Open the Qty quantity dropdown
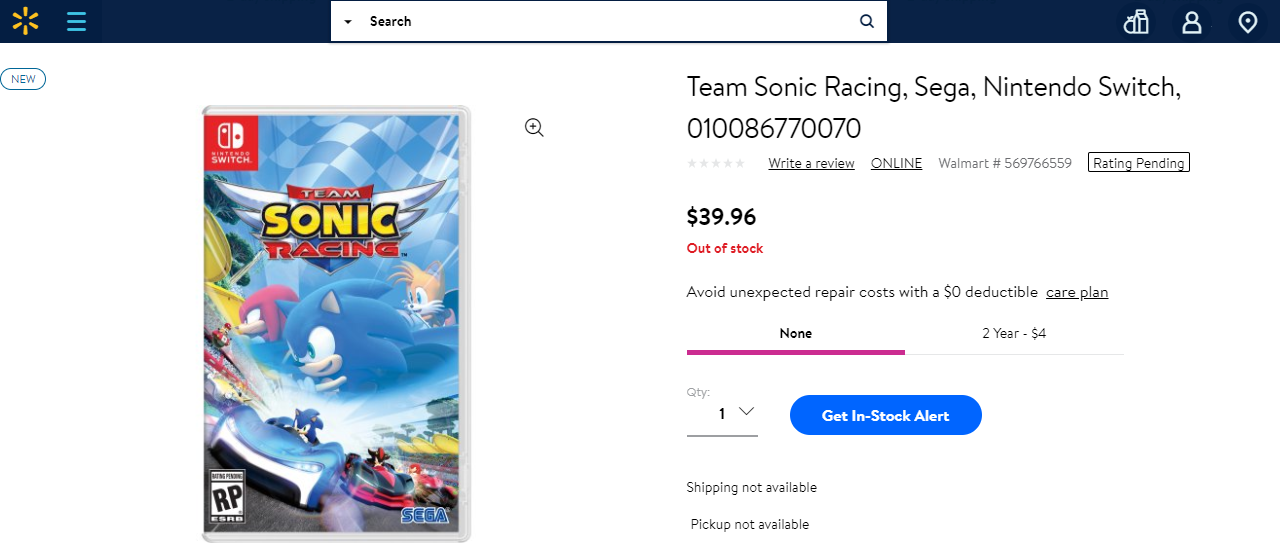 tap(722, 413)
